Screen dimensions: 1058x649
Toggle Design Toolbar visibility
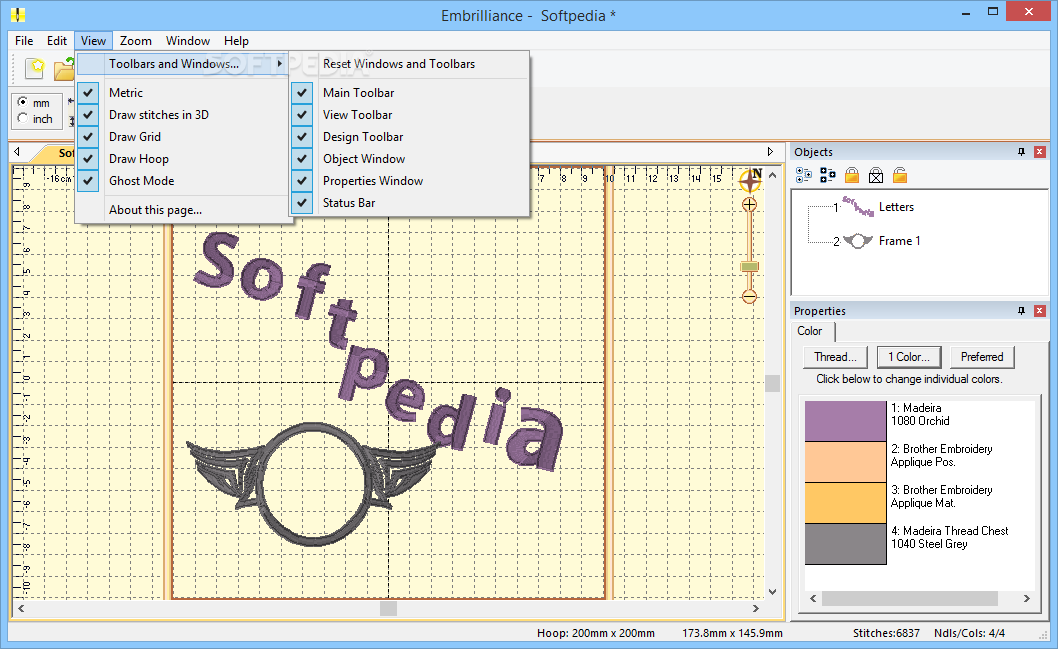(410, 137)
